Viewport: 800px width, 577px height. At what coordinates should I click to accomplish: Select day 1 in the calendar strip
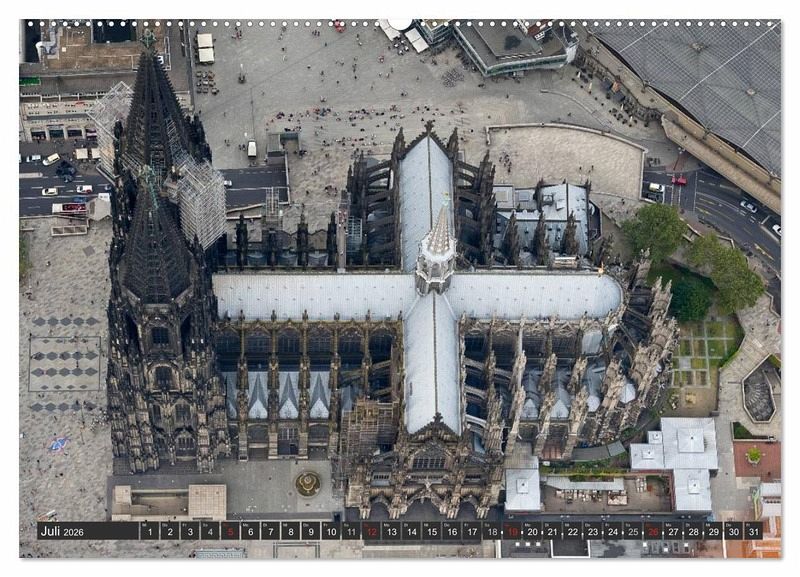coord(149,531)
